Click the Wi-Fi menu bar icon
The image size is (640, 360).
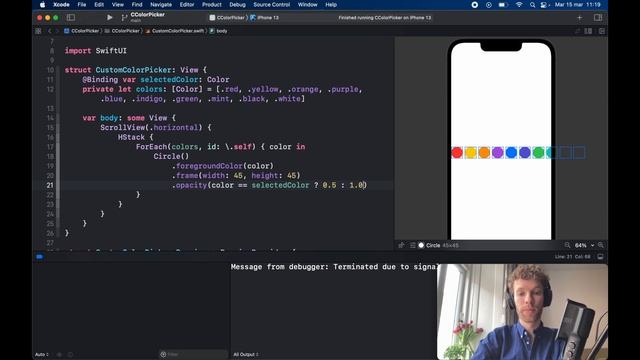519,5
